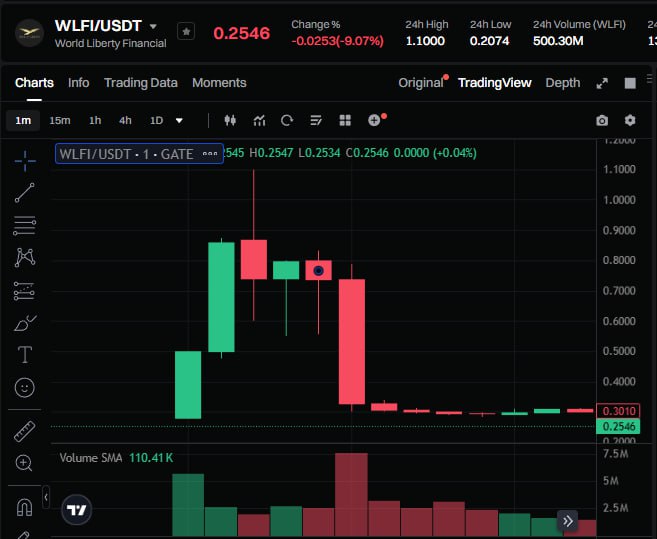The width and height of the screenshot is (657, 539).
Task: Expand the WLFI/USDT pair selector dropdown
Action: point(153,26)
